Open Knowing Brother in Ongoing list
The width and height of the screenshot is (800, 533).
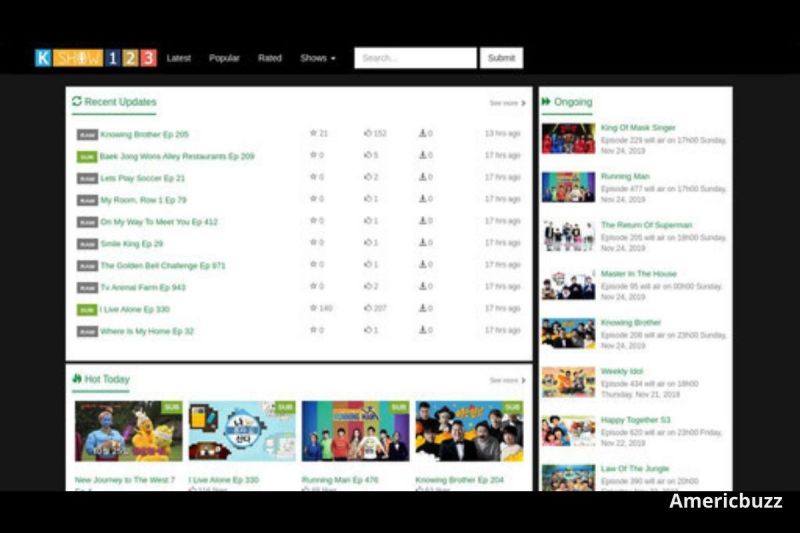point(631,323)
